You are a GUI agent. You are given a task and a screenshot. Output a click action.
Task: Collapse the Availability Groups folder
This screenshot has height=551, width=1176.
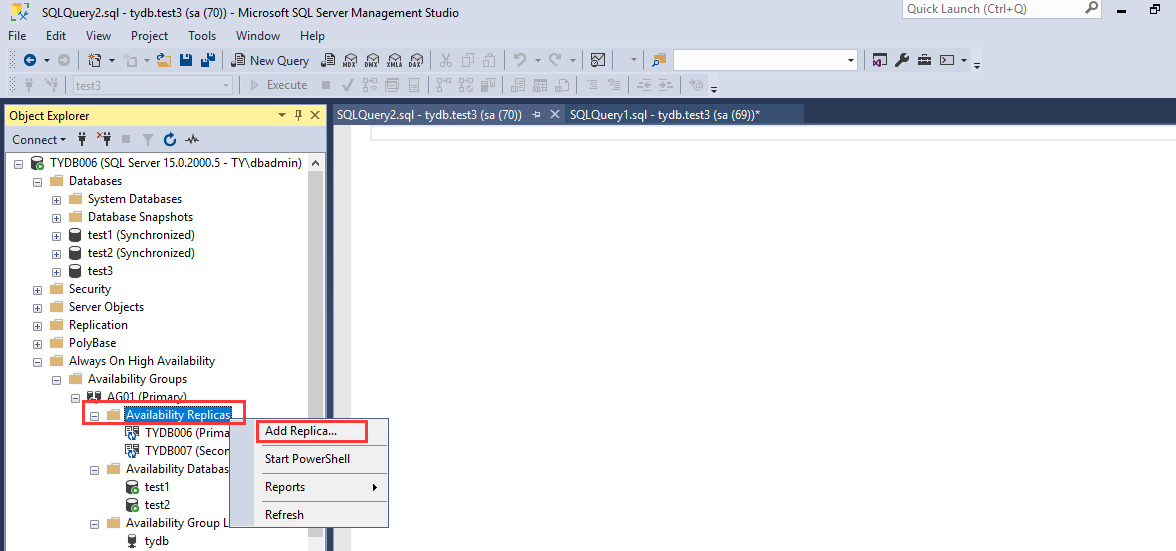point(56,379)
